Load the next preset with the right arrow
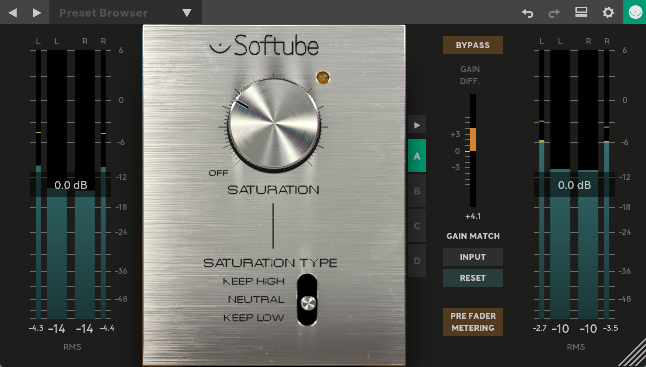The height and width of the screenshot is (367, 646). point(37,13)
